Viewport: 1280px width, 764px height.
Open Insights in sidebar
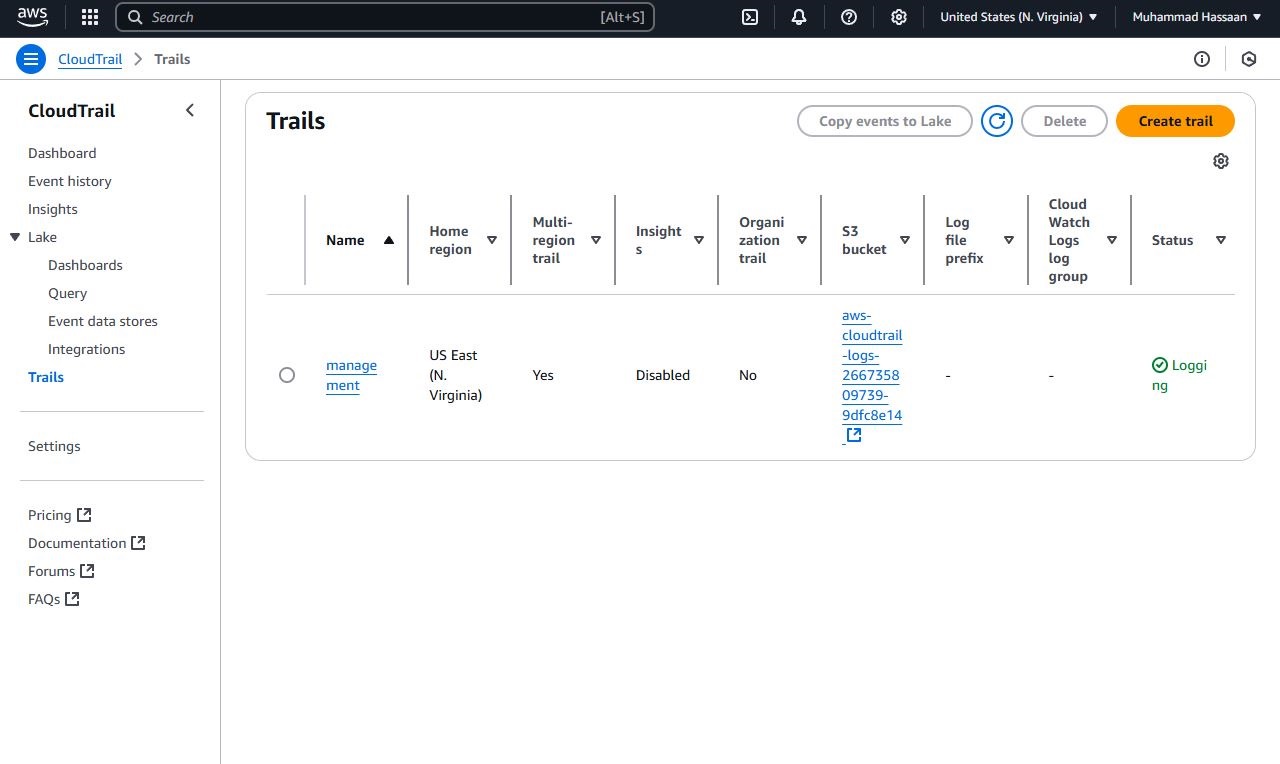pyautogui.click(x=53, y=209)
